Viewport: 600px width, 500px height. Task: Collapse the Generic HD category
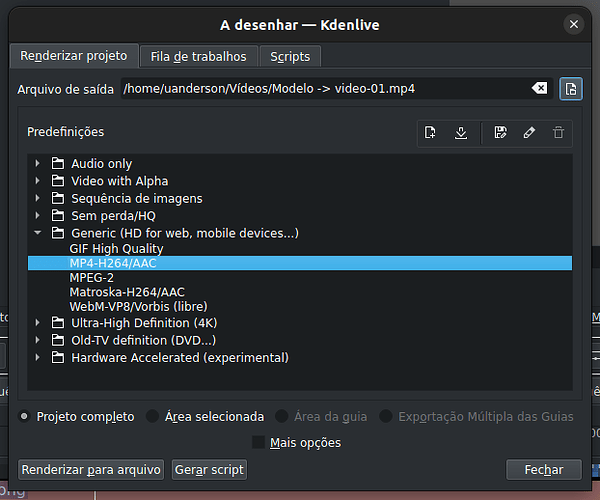coord(38,233)
